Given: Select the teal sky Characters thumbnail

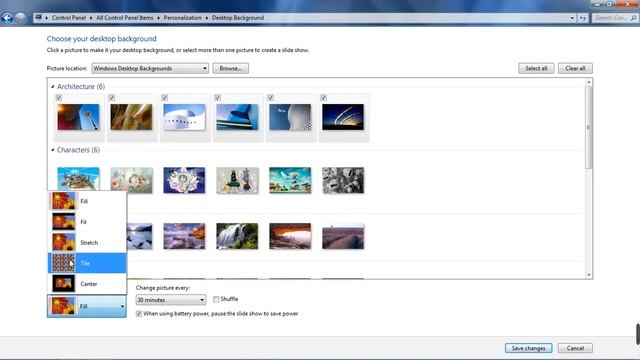Looking at the screenshot, I should [x=290, y=180].
